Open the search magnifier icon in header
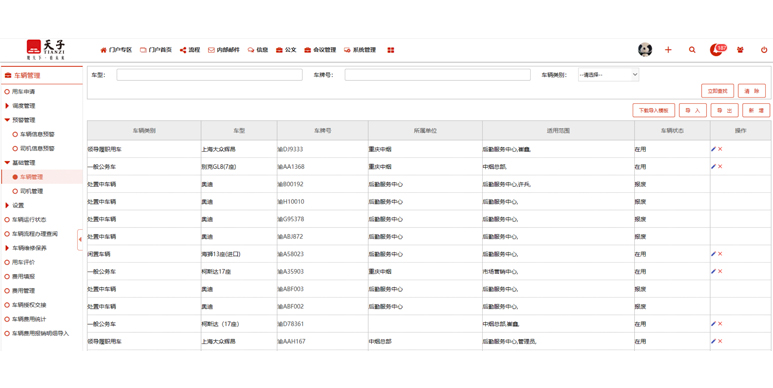This screenshot has height=388, width=773. coord(692,50)
